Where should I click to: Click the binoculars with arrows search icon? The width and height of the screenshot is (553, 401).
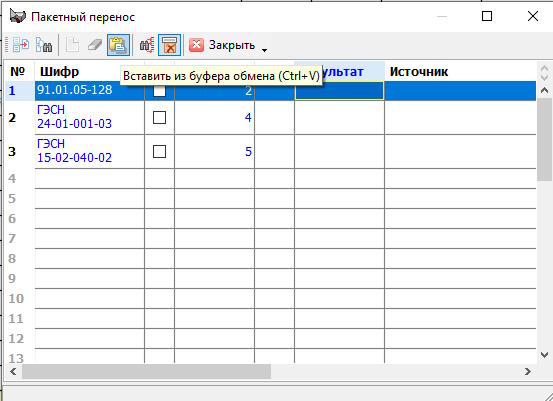tap(147, 45)
